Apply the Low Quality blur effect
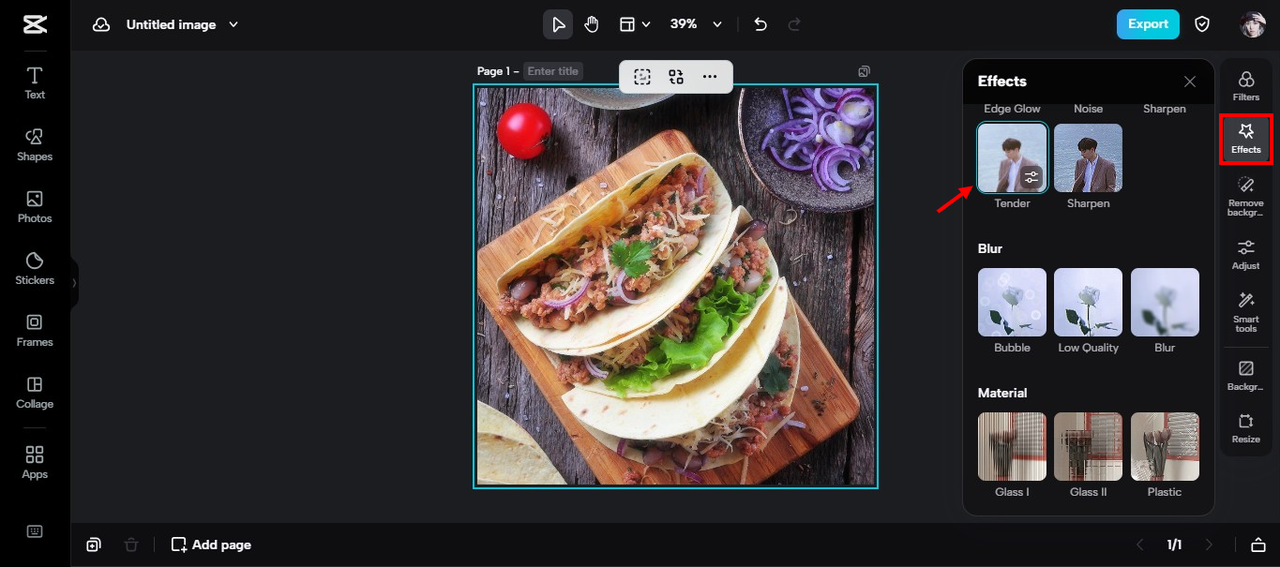The height and width of the screenshot is (567, 1280). (1088, 302)
